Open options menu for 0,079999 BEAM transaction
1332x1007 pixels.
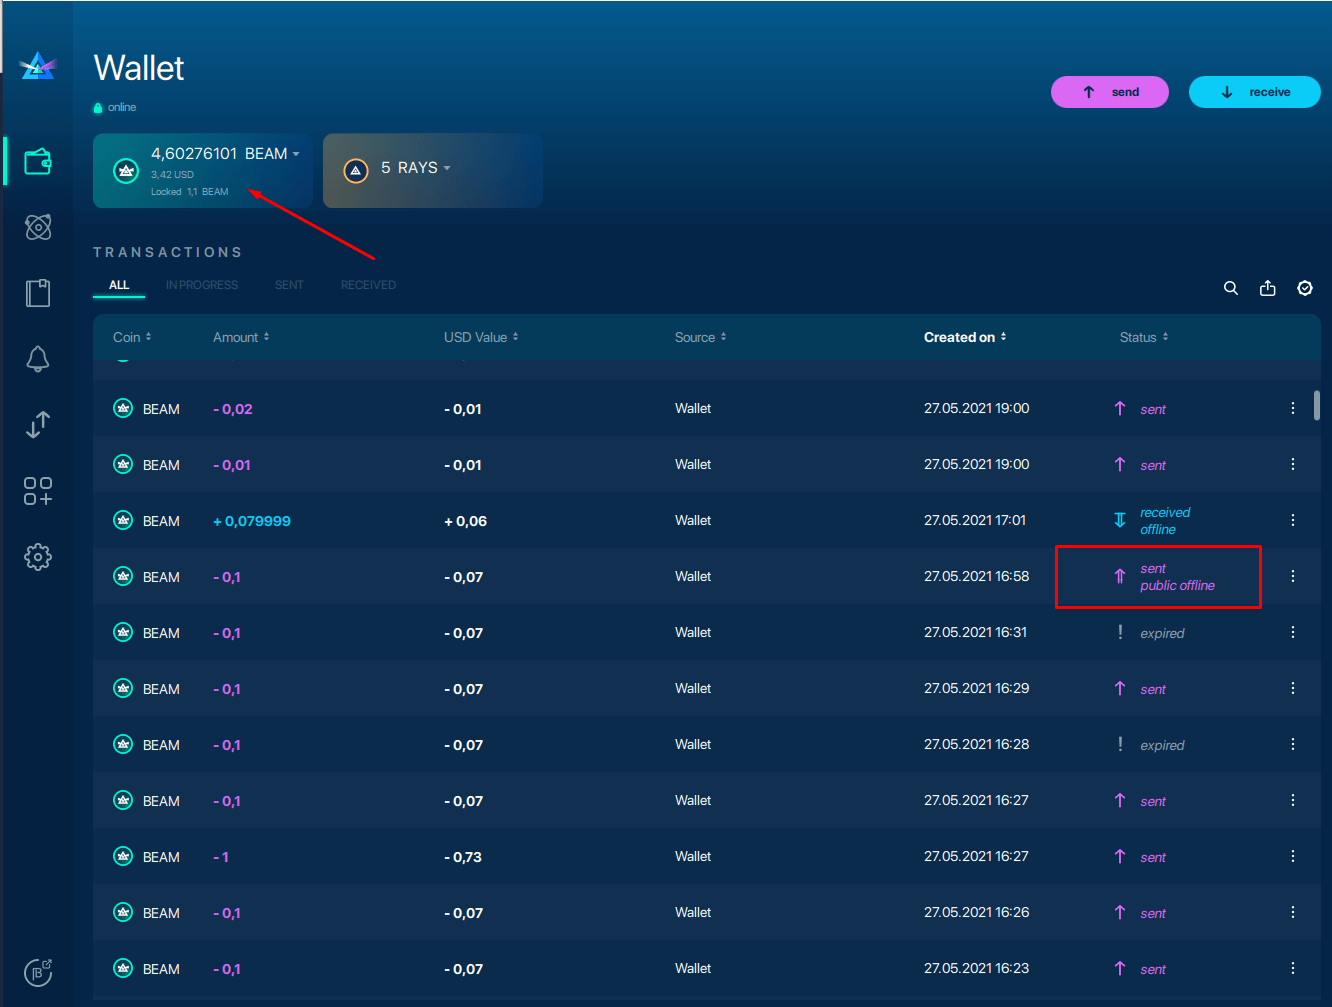1293,520
